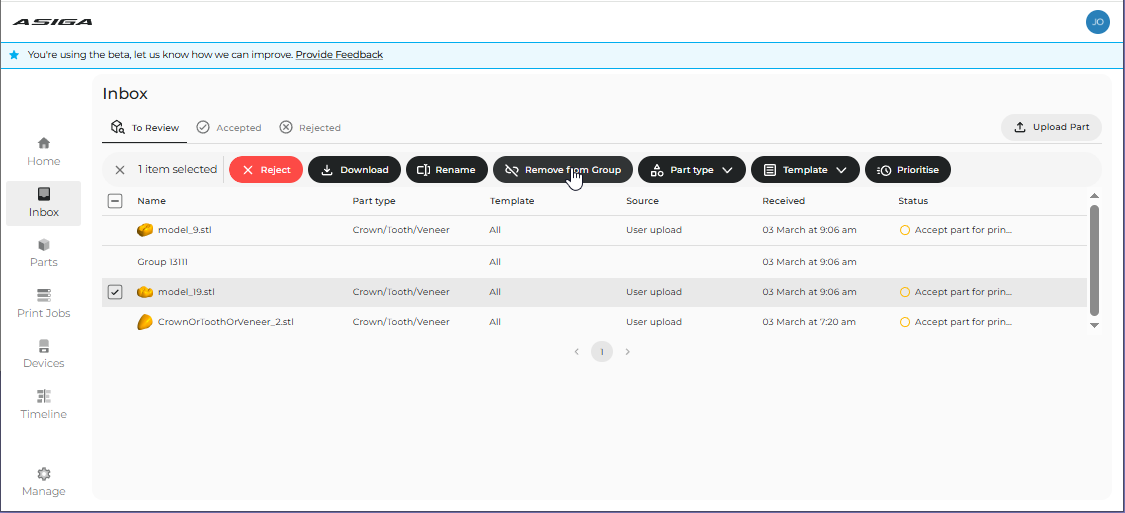Click the CrownOrToothOrVeneer_2.stl thumbnail icon

point(145,322)
